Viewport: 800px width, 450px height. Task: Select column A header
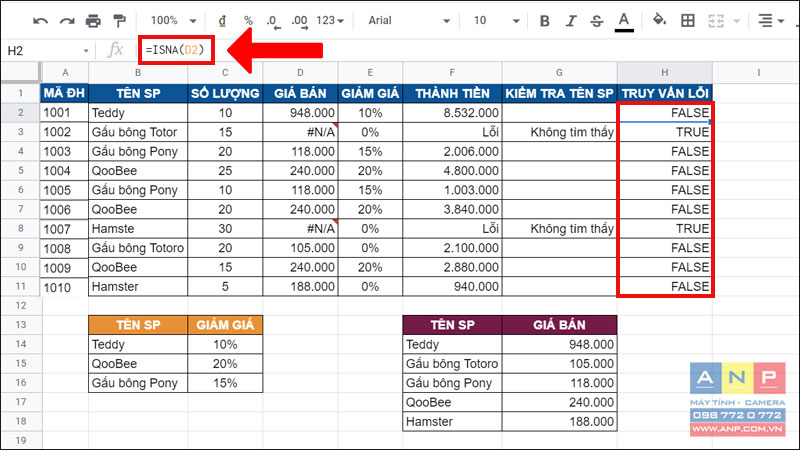(x=65, y=72)
